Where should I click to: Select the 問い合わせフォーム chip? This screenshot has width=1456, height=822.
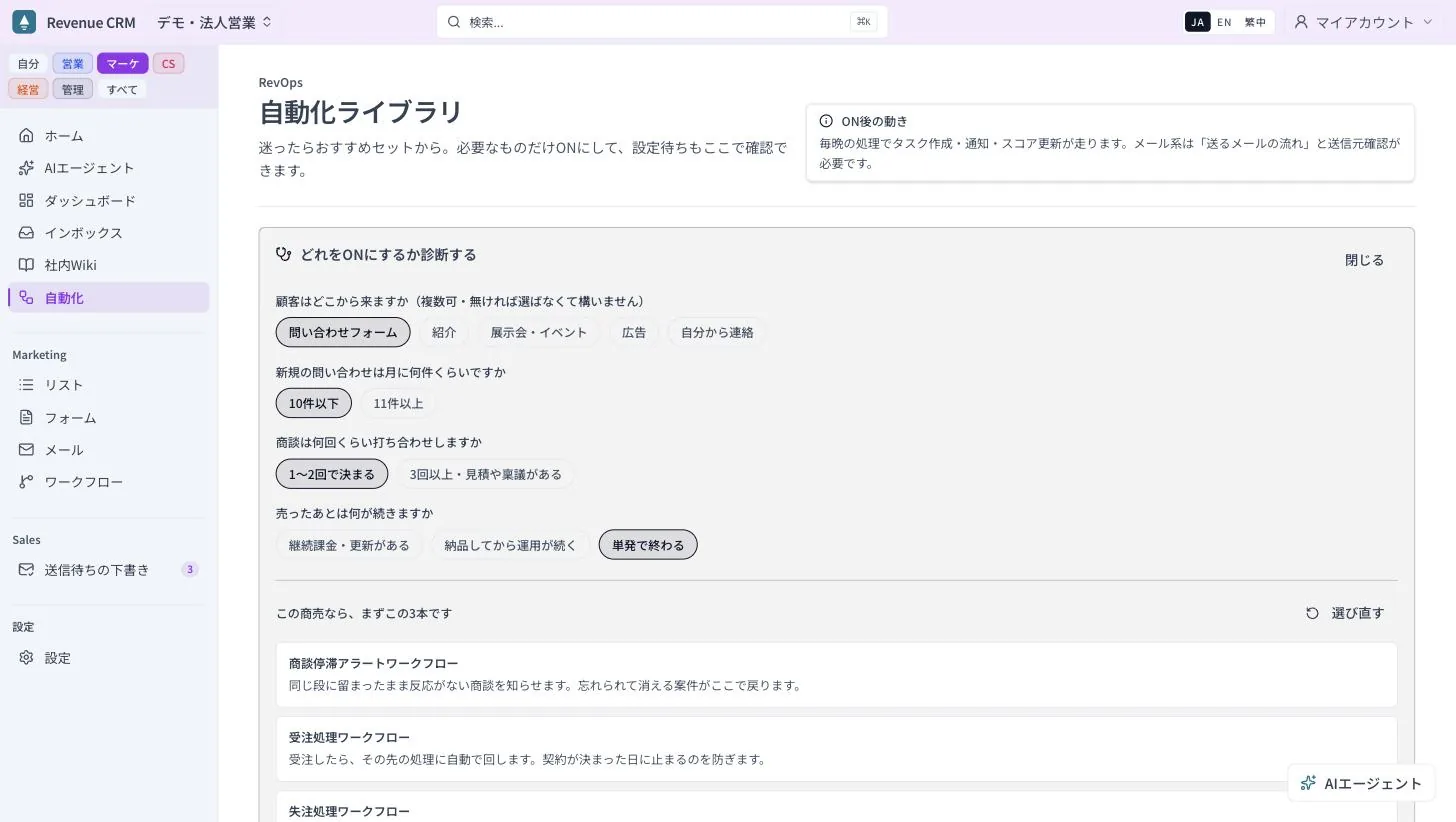[343, 332]
